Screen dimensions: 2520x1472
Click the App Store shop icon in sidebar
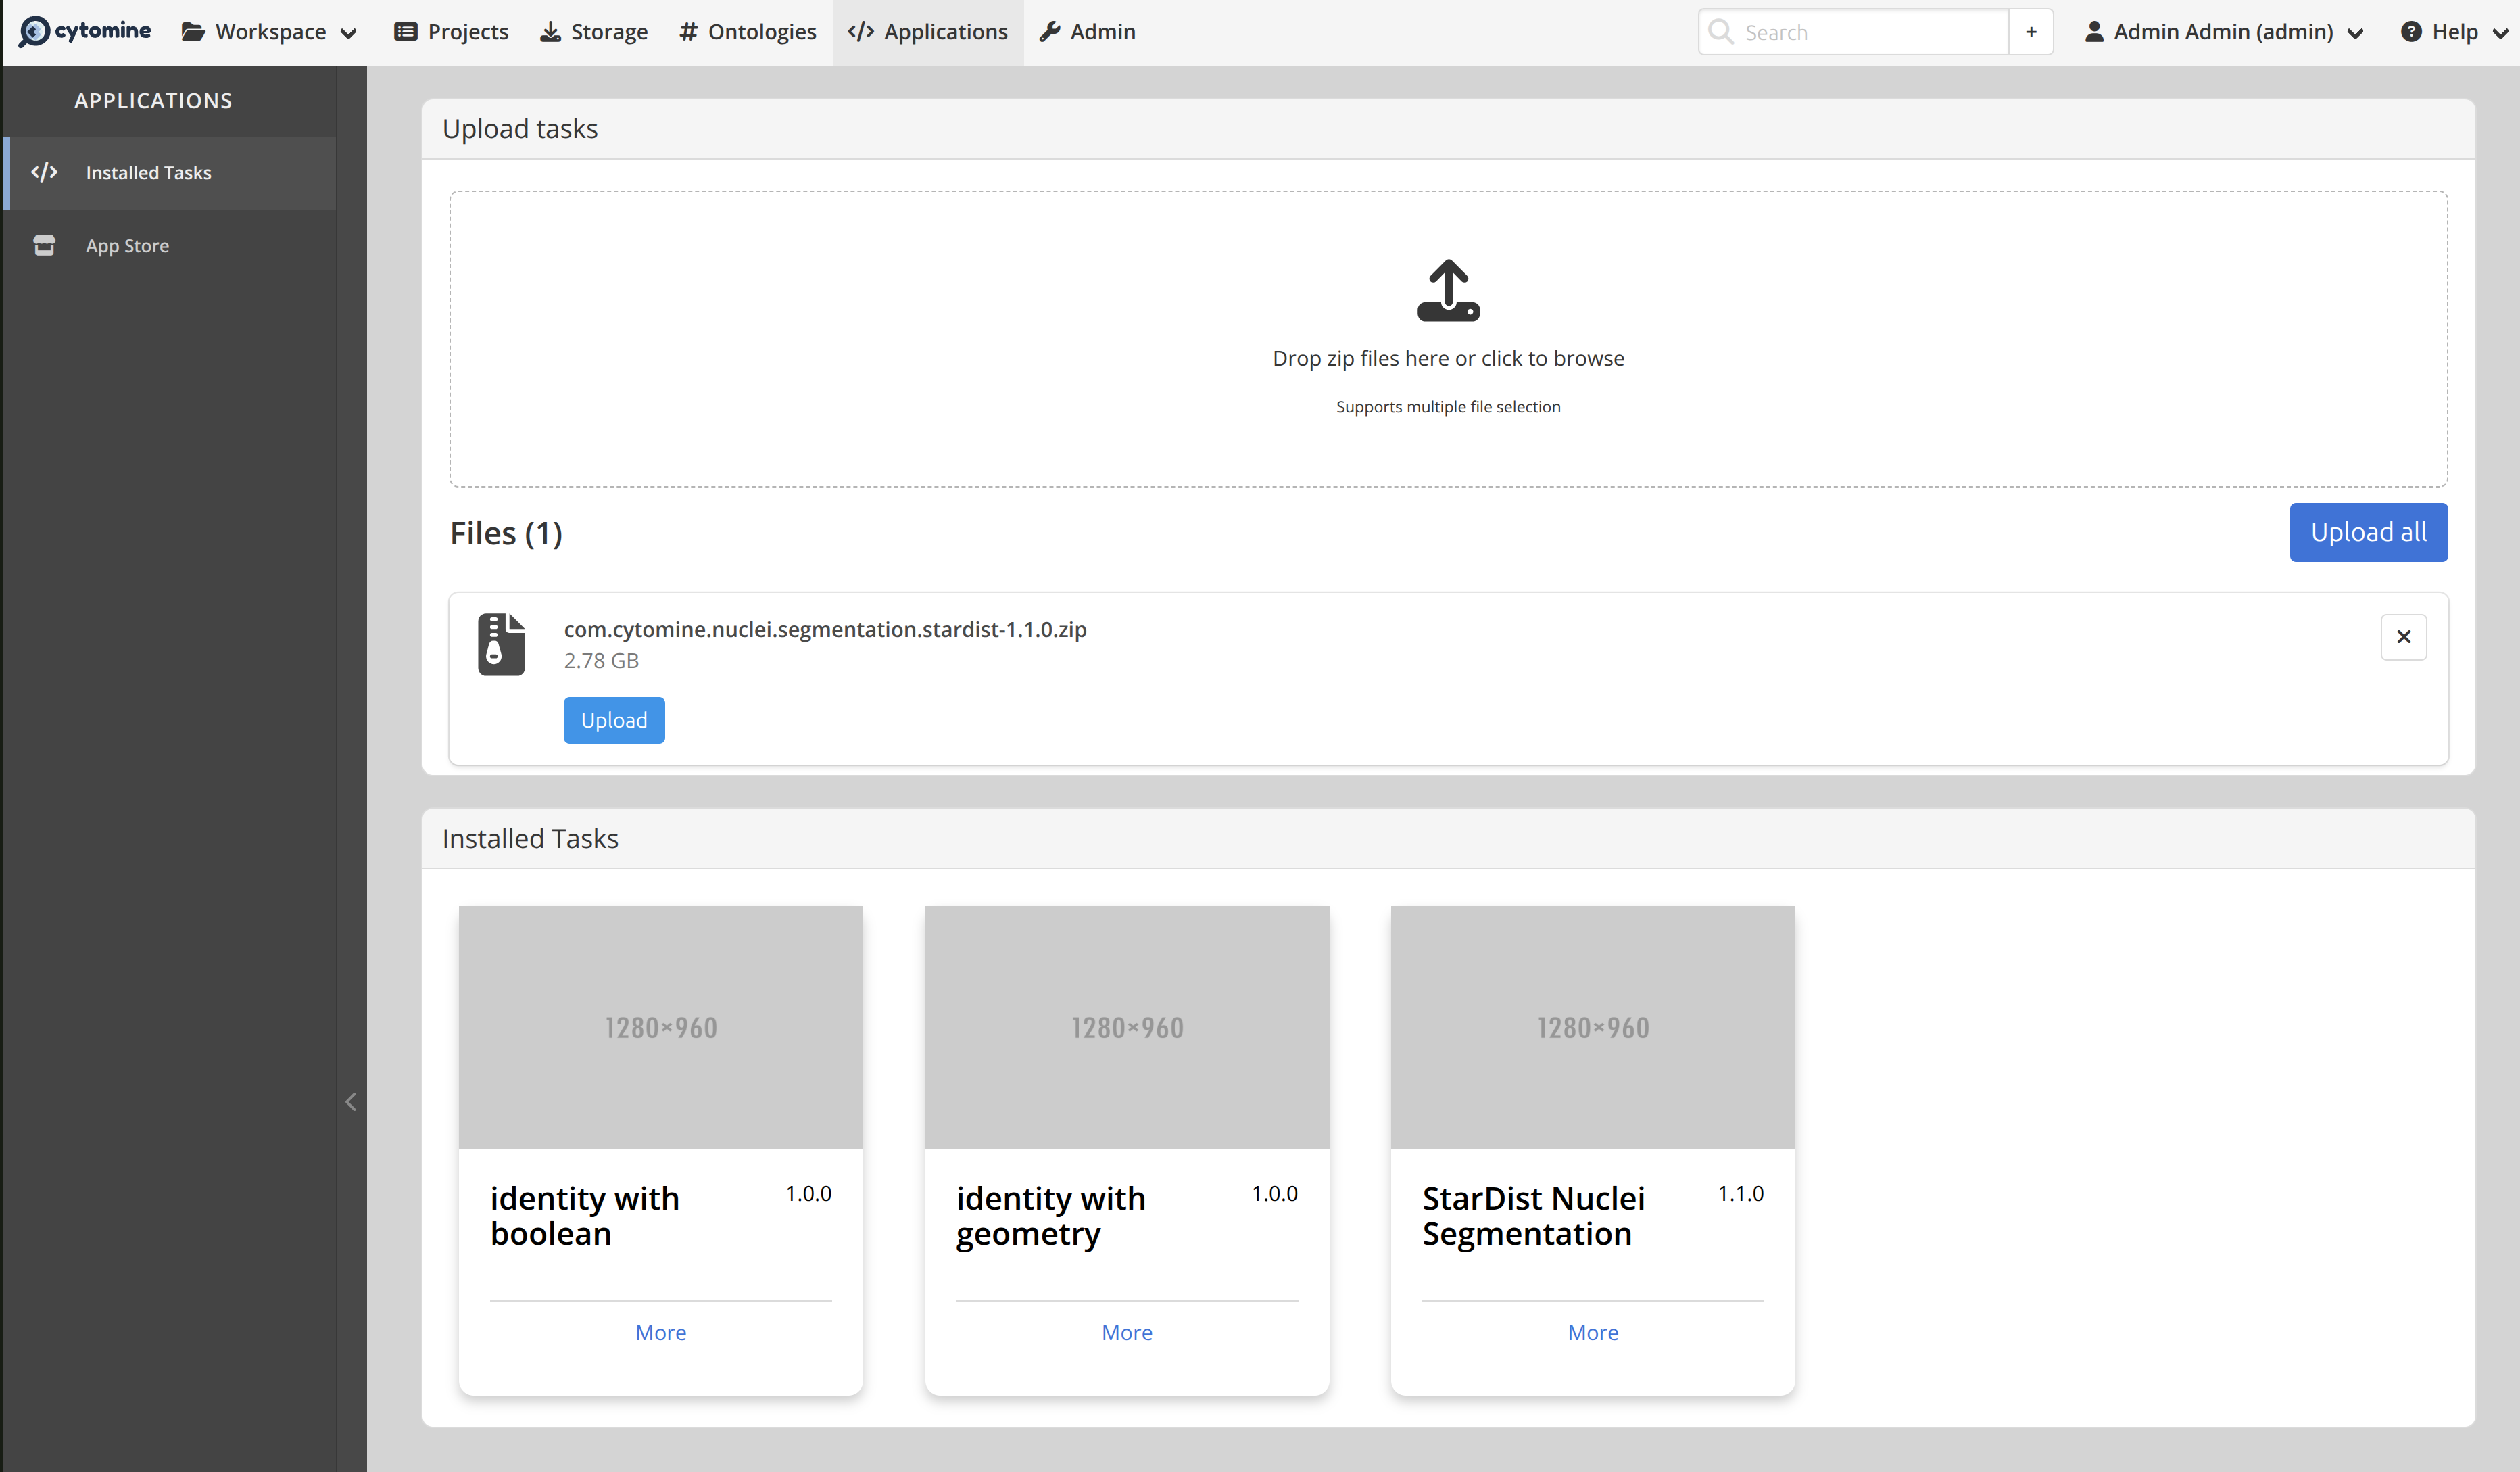[44, 245]
